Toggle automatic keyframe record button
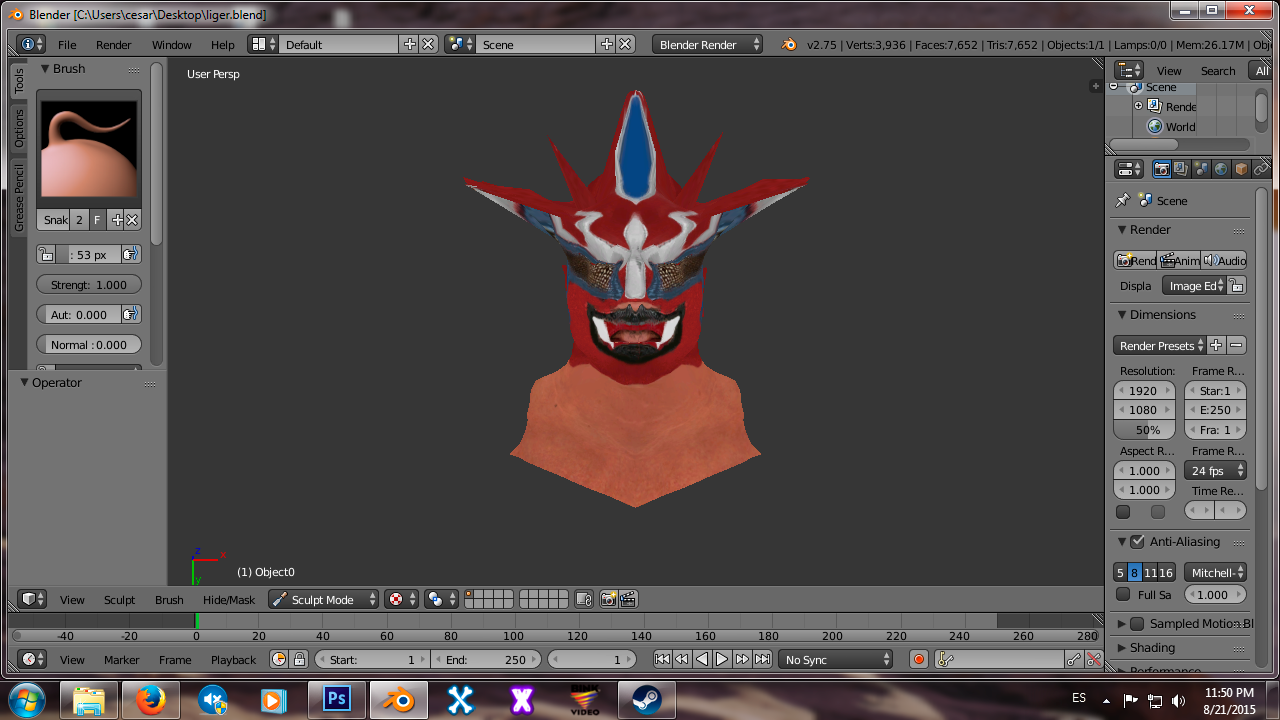1280x720 pixels. point(919,659)
